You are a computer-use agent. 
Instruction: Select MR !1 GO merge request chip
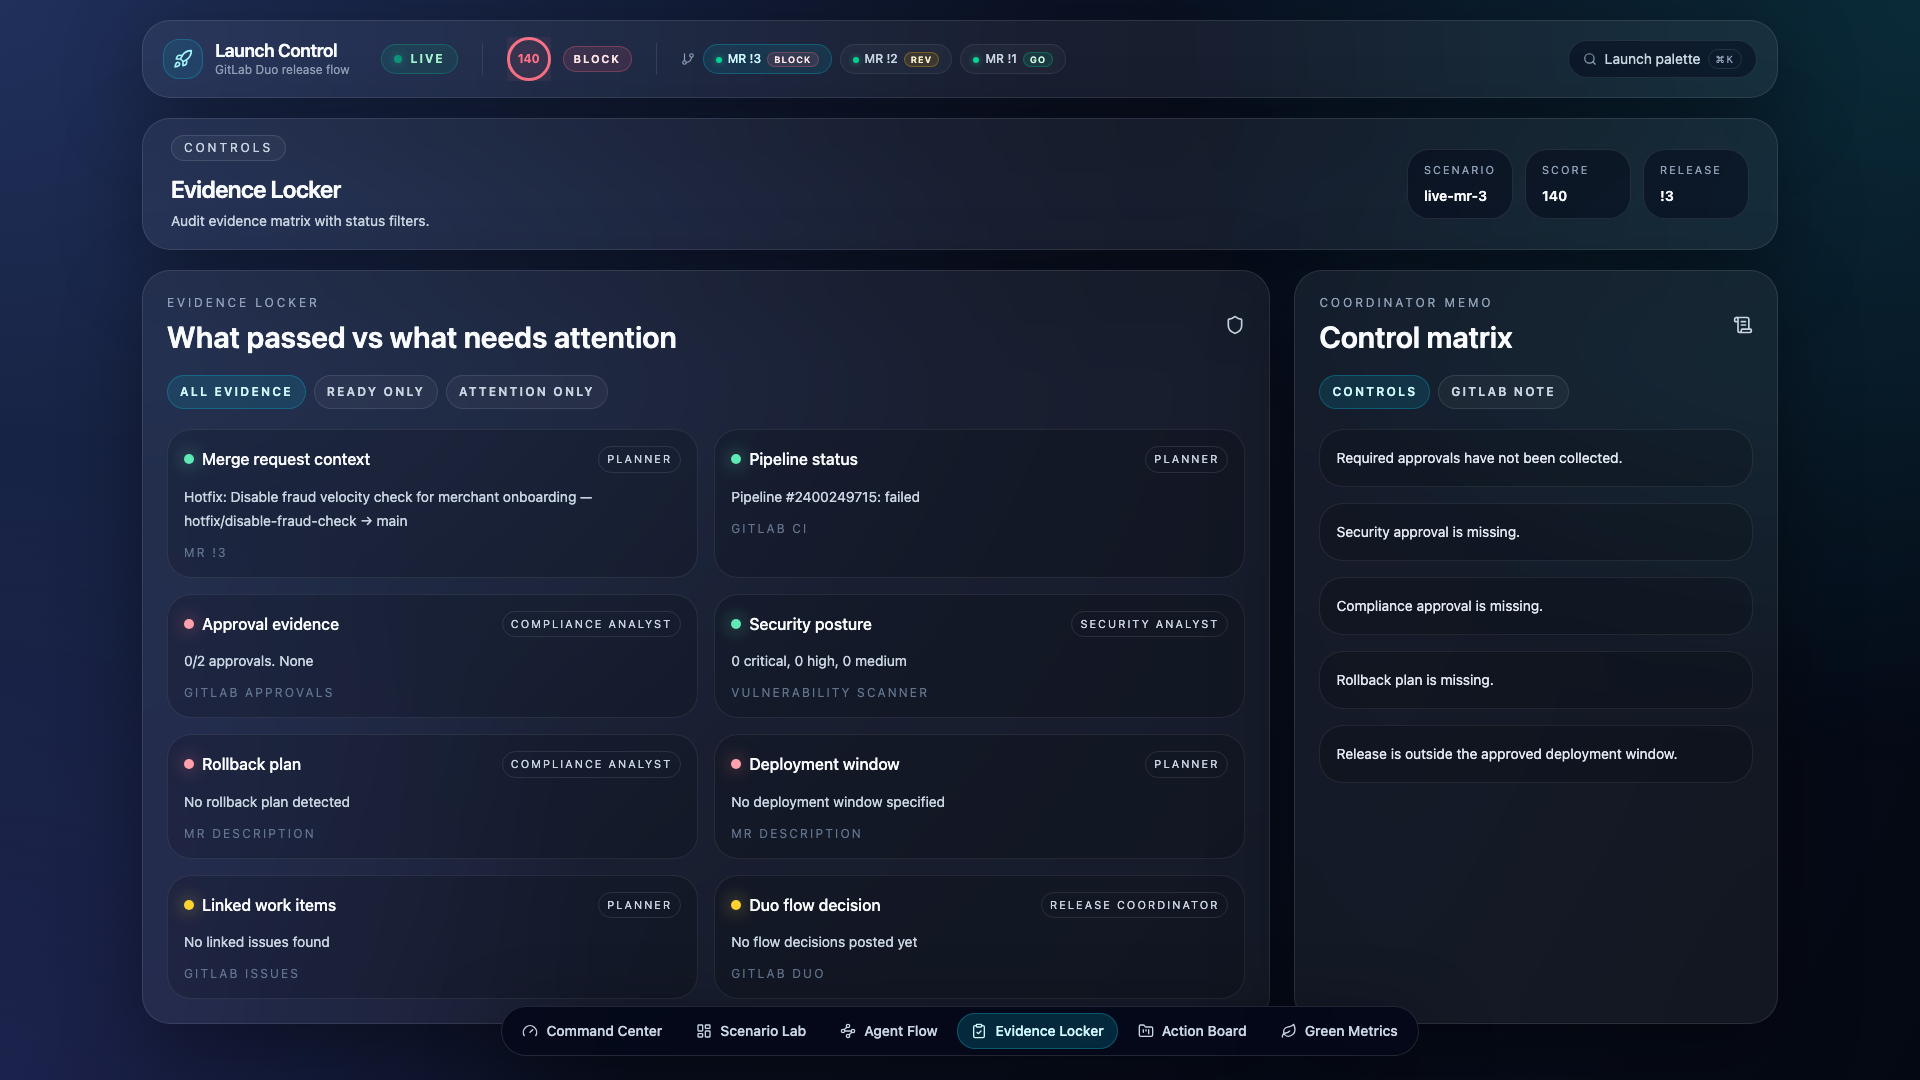[1012, 59]
